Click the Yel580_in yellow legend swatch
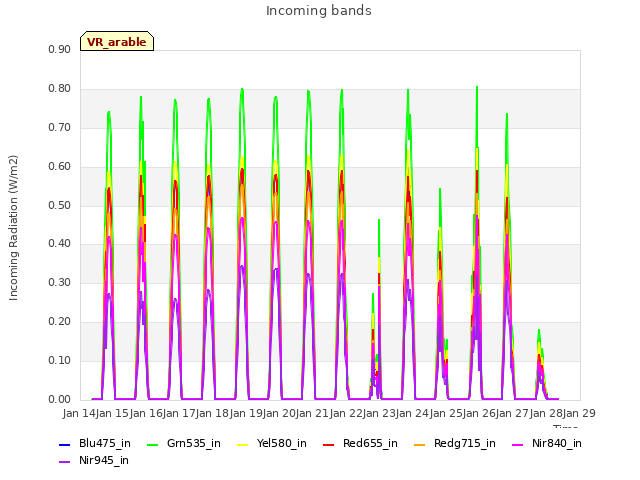The width and height of the screenshot is (640, 480). (242, 444)
